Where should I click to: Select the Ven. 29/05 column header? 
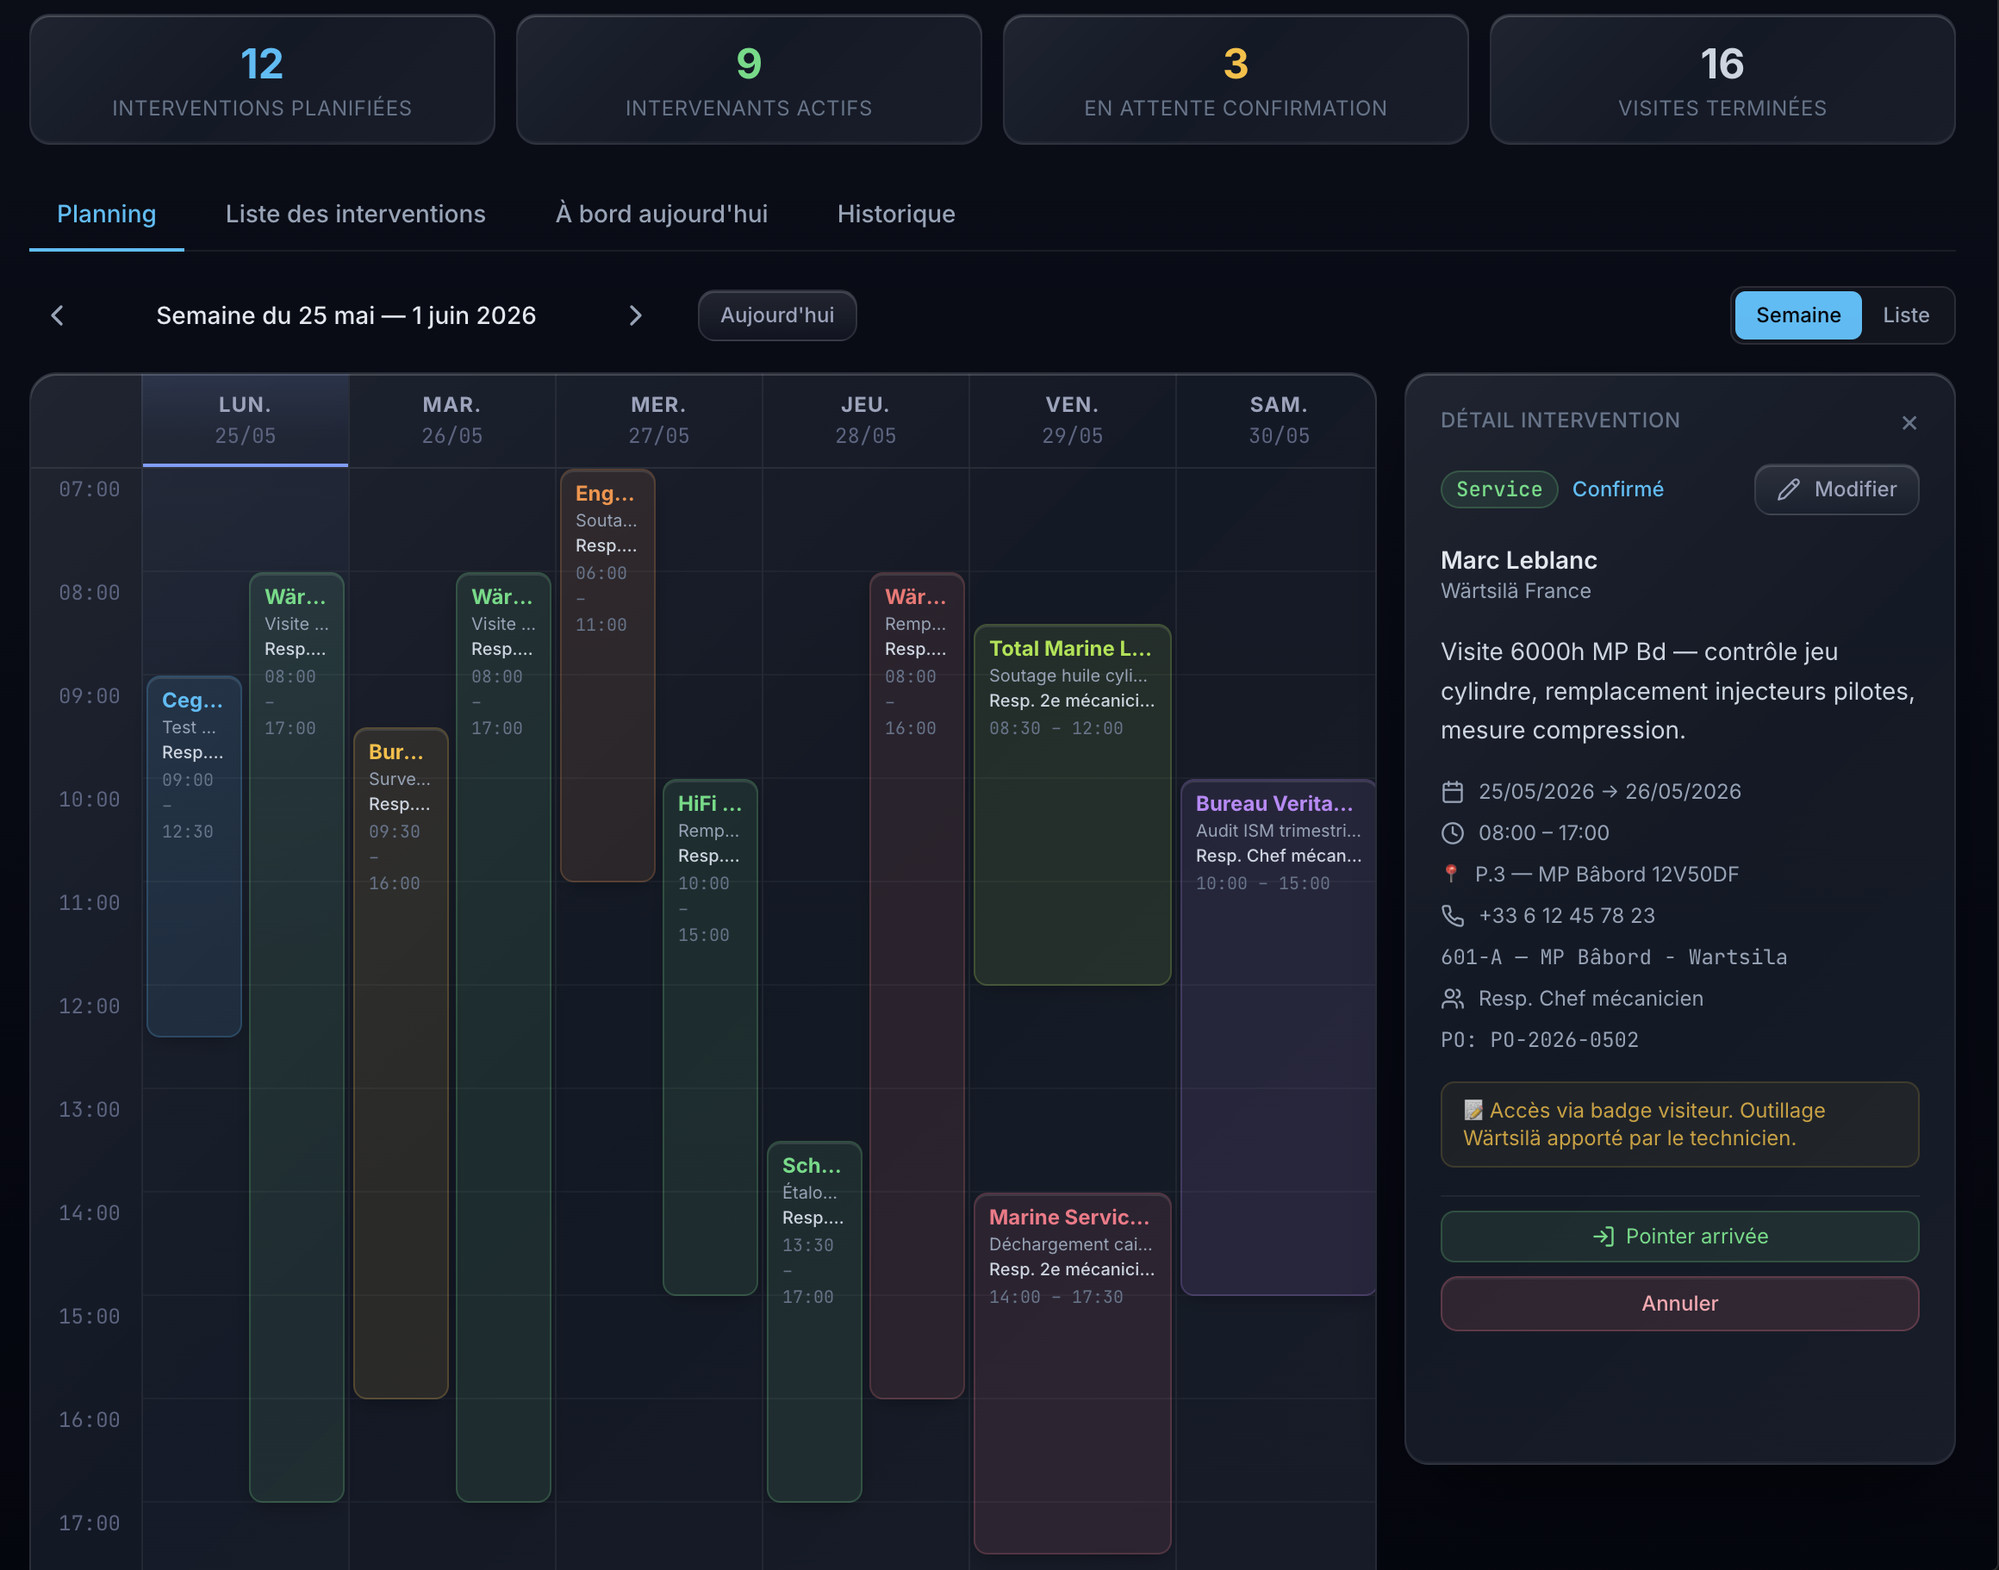tap(1072, 420)
